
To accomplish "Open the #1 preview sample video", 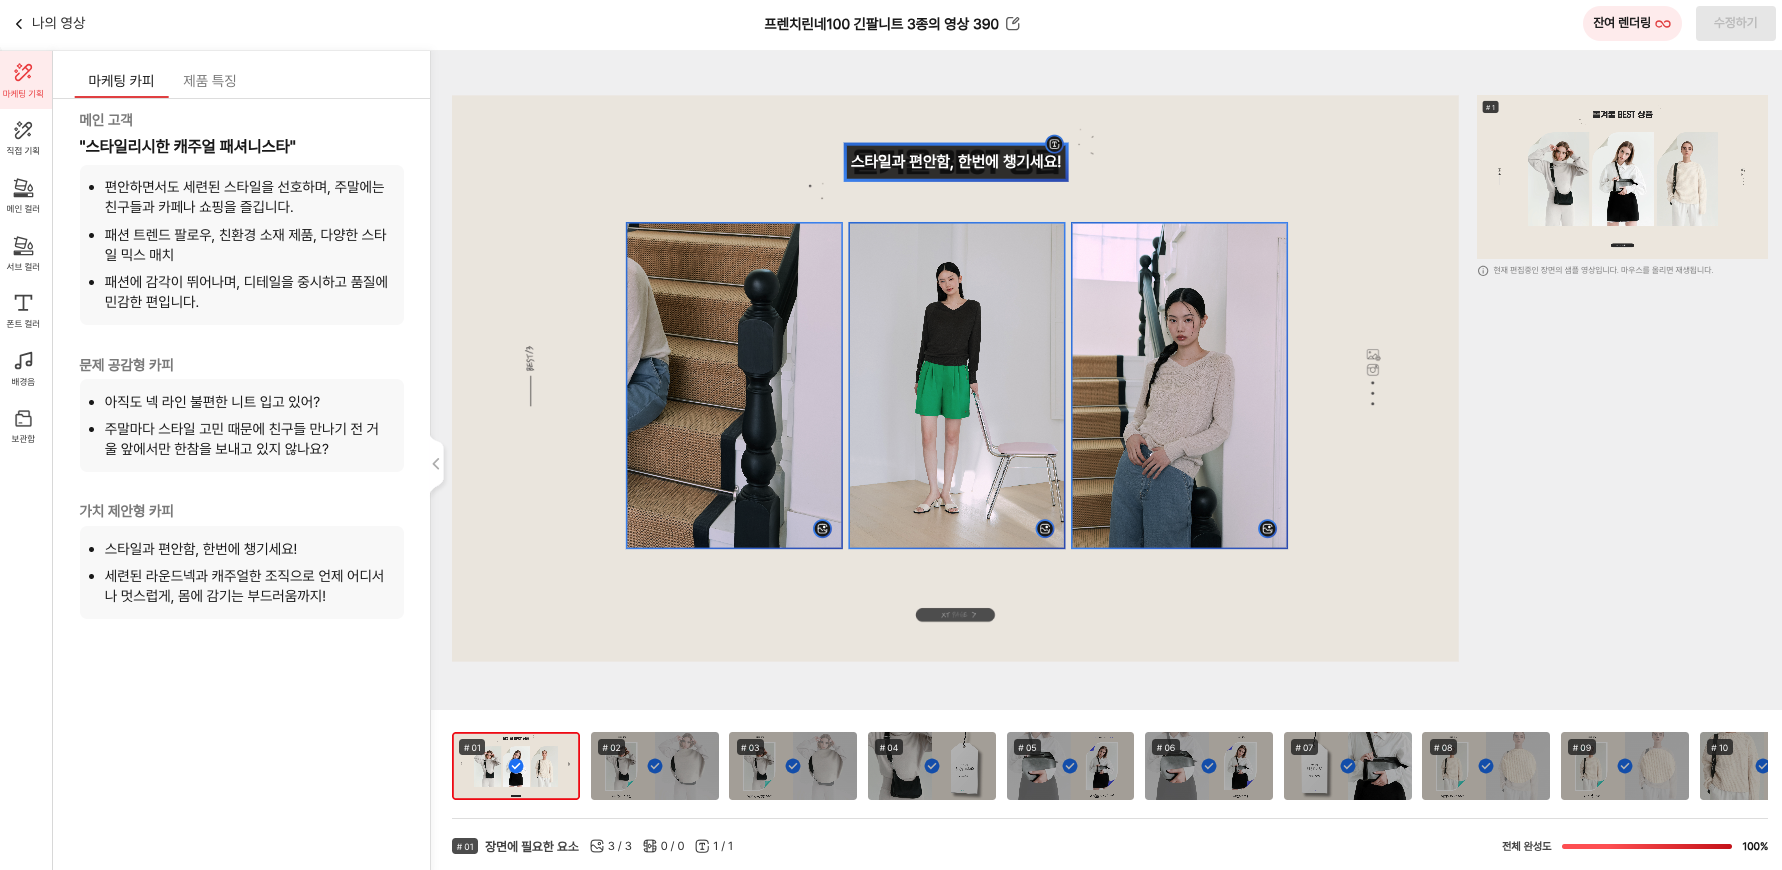I will [1622, 177].
